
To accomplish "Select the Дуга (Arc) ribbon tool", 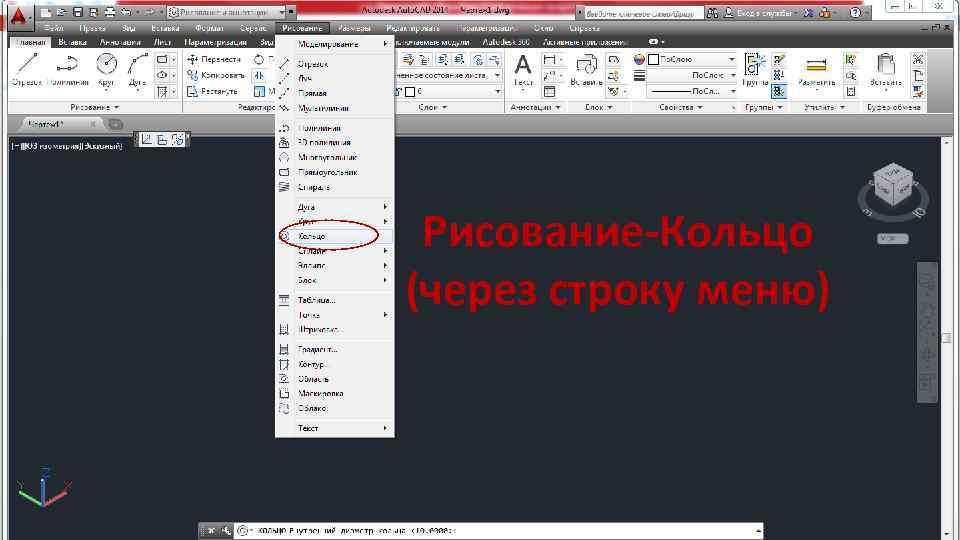I will [x=137, y=70].
